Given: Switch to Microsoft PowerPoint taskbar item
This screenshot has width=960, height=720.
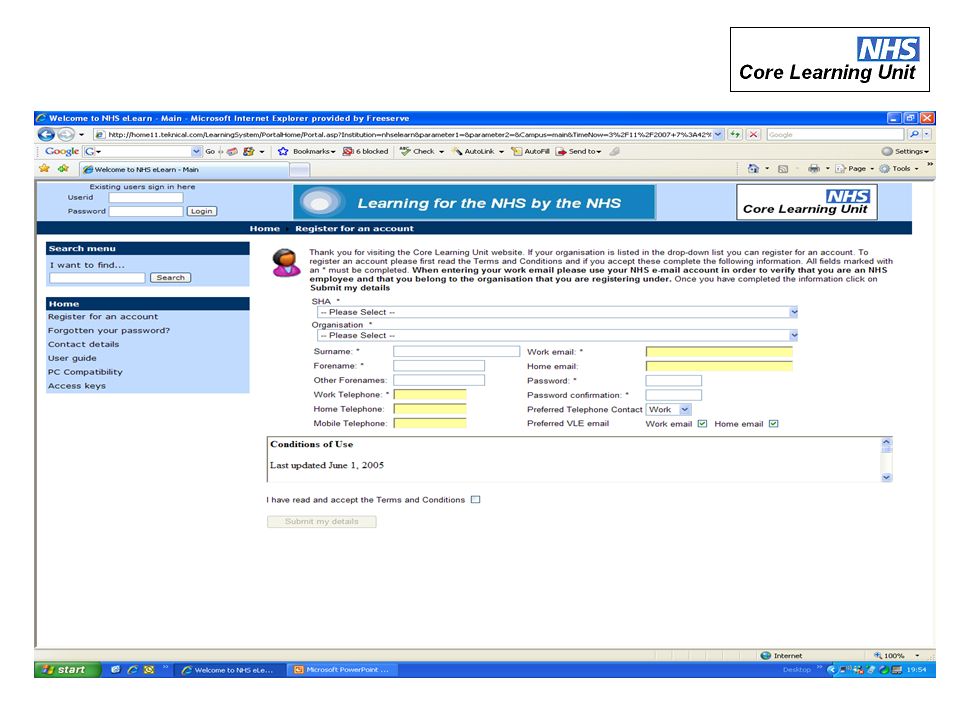Looking at the screenshot, I should pos(342,670).
